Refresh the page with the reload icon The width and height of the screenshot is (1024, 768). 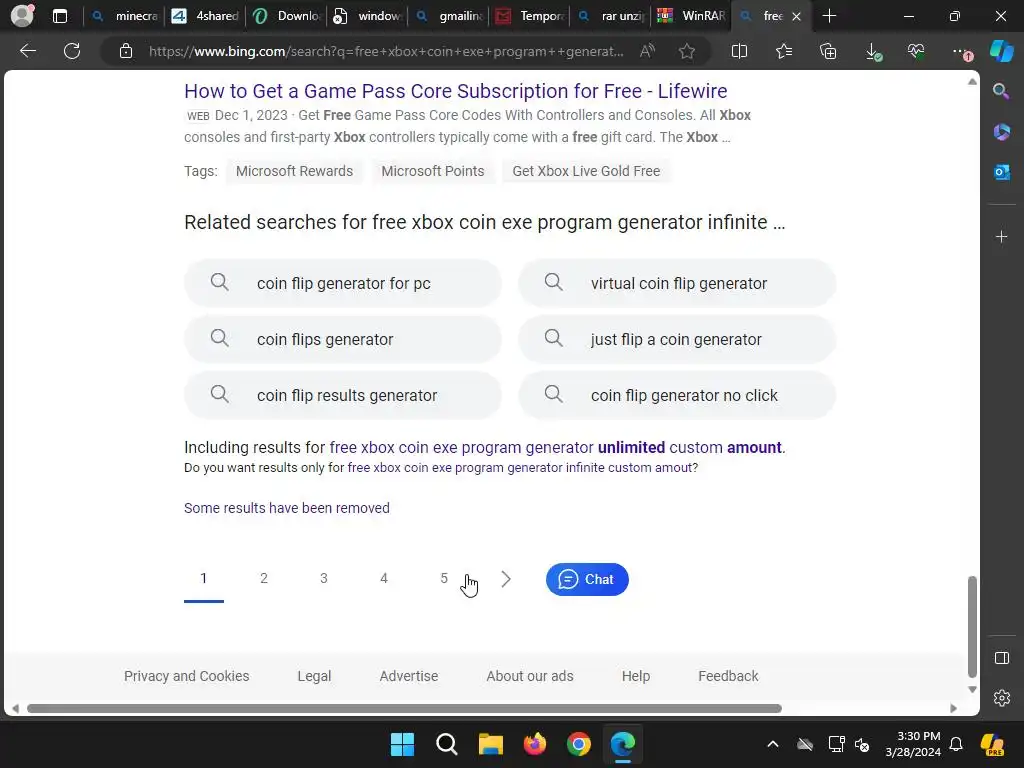point(72,51)
